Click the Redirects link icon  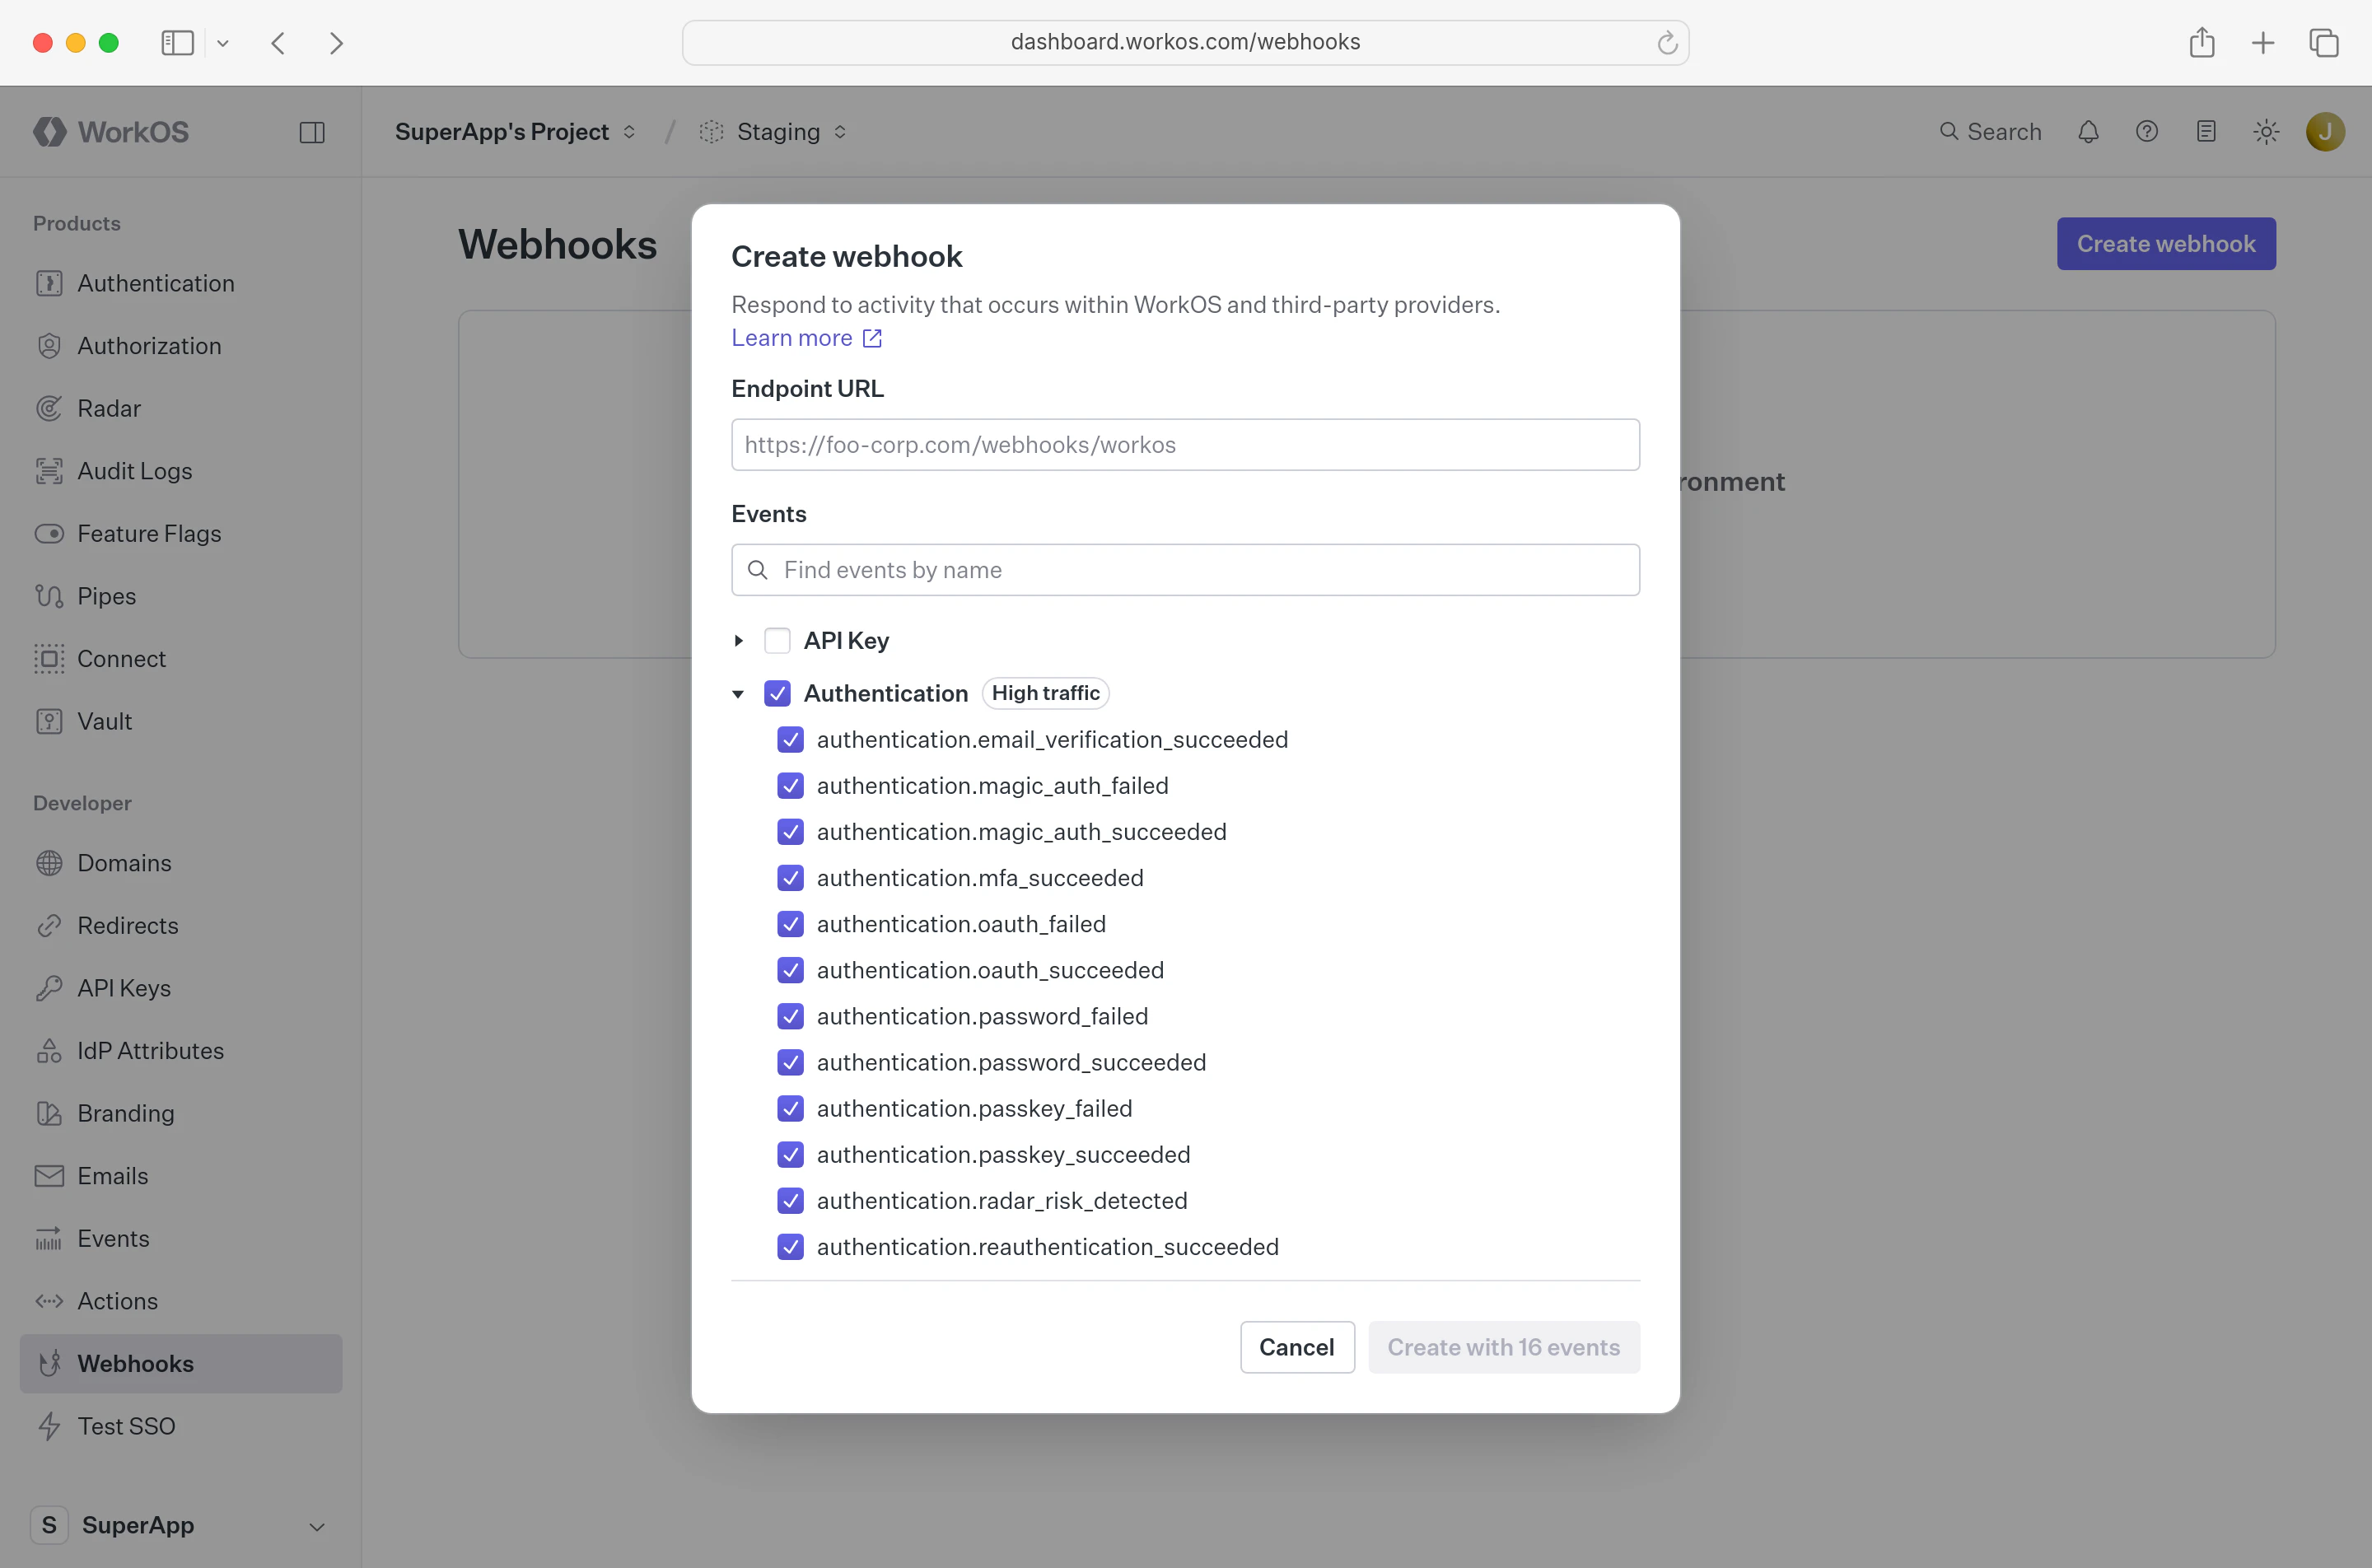pyautogui.click(x=49, y=926)
